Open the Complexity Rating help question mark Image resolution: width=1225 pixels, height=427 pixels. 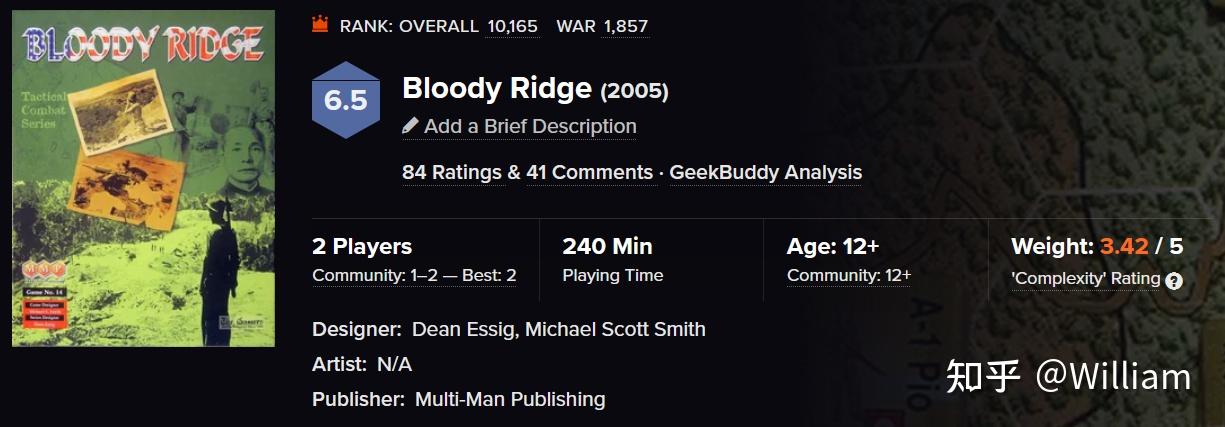1174,280
